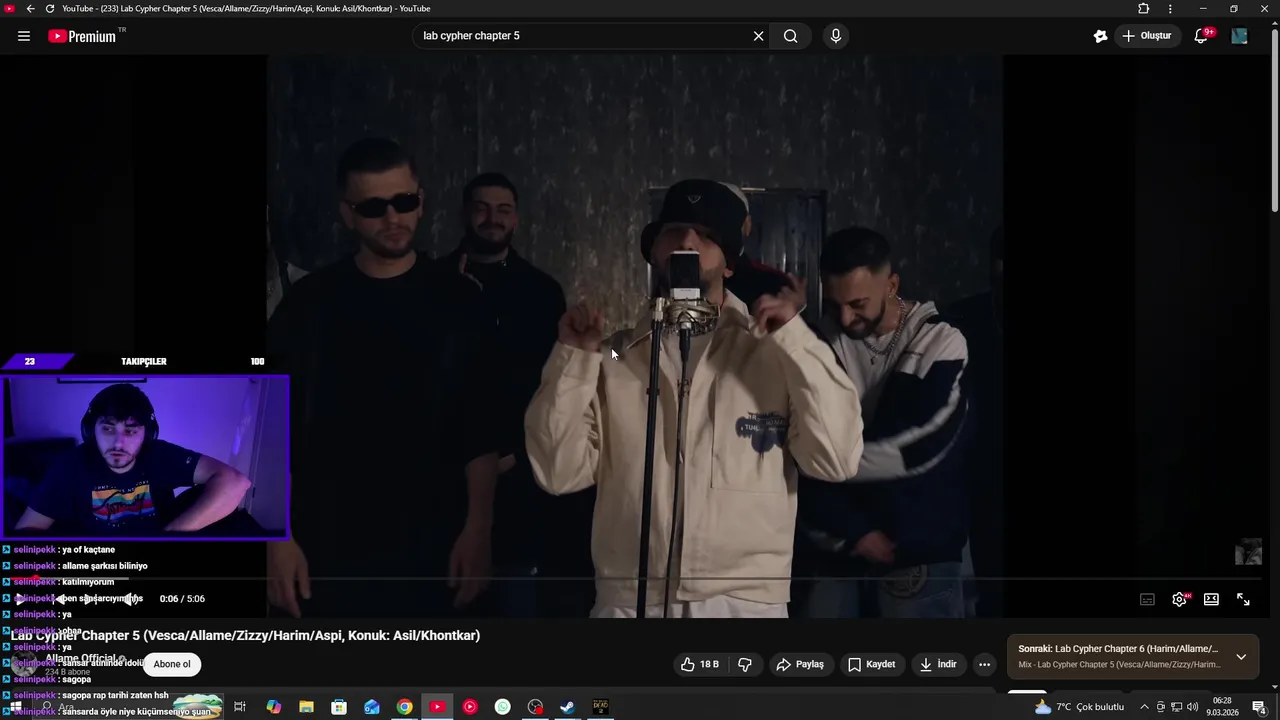Image resolution: width=1280 pixels, height=720 pixels.
Task: Open the YouTube hamburger guide menu
Action: [24, 36]
